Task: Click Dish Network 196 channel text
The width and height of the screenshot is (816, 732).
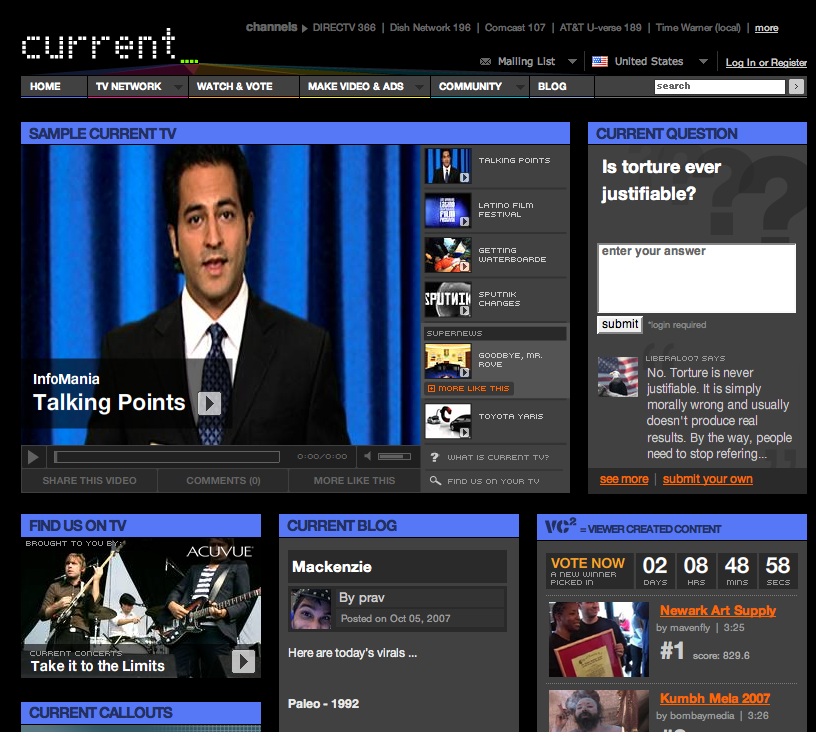Action: pyautogui.click(x=430, y=28)
